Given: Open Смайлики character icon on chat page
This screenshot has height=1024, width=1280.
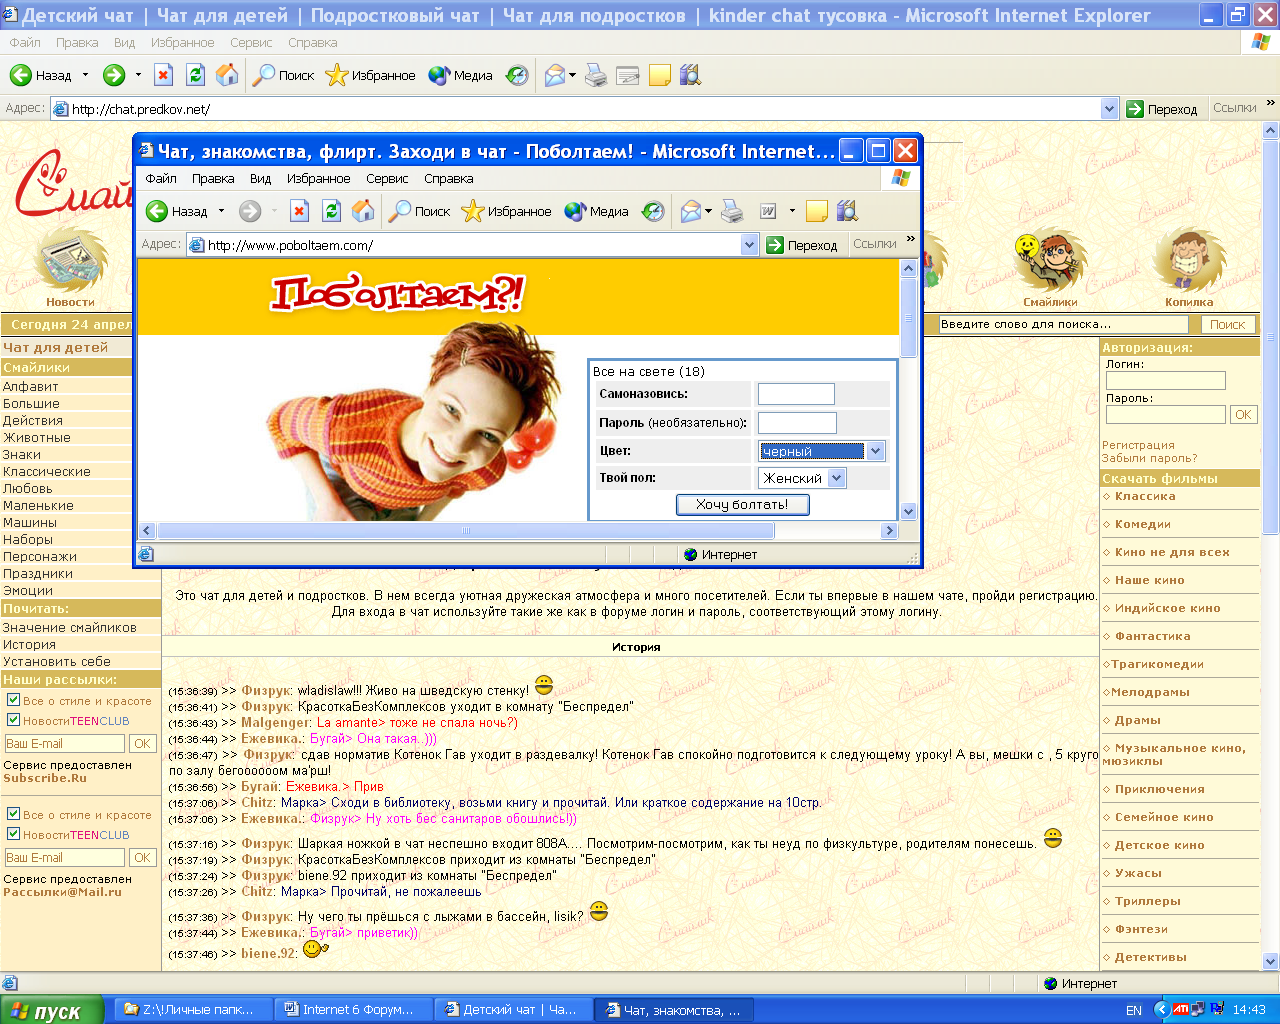Looking at the screenshot, I should tap(1050, 262).
